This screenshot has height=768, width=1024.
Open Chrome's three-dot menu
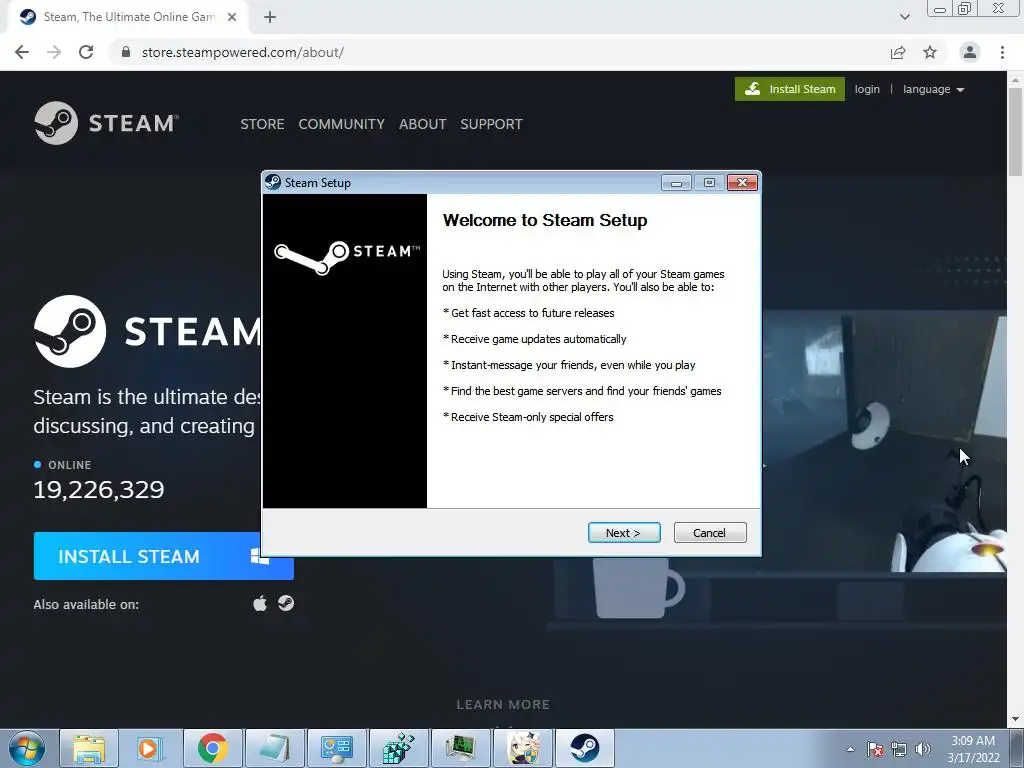1002,52
